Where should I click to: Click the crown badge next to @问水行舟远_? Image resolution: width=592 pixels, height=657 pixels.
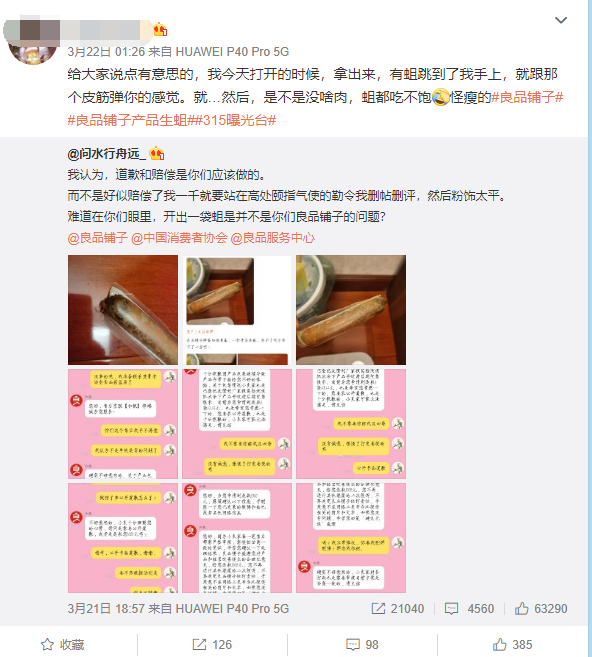(x=156, y=154)
